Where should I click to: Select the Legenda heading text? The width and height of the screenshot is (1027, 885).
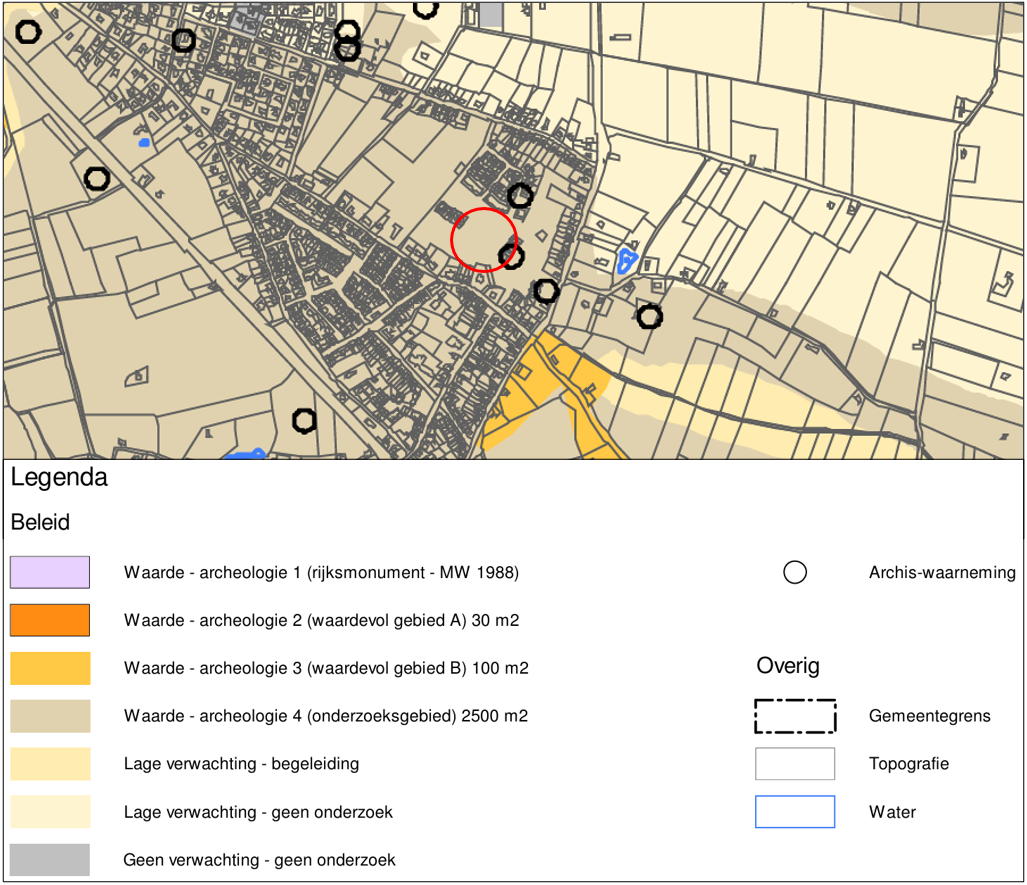[x=59, y=478]
